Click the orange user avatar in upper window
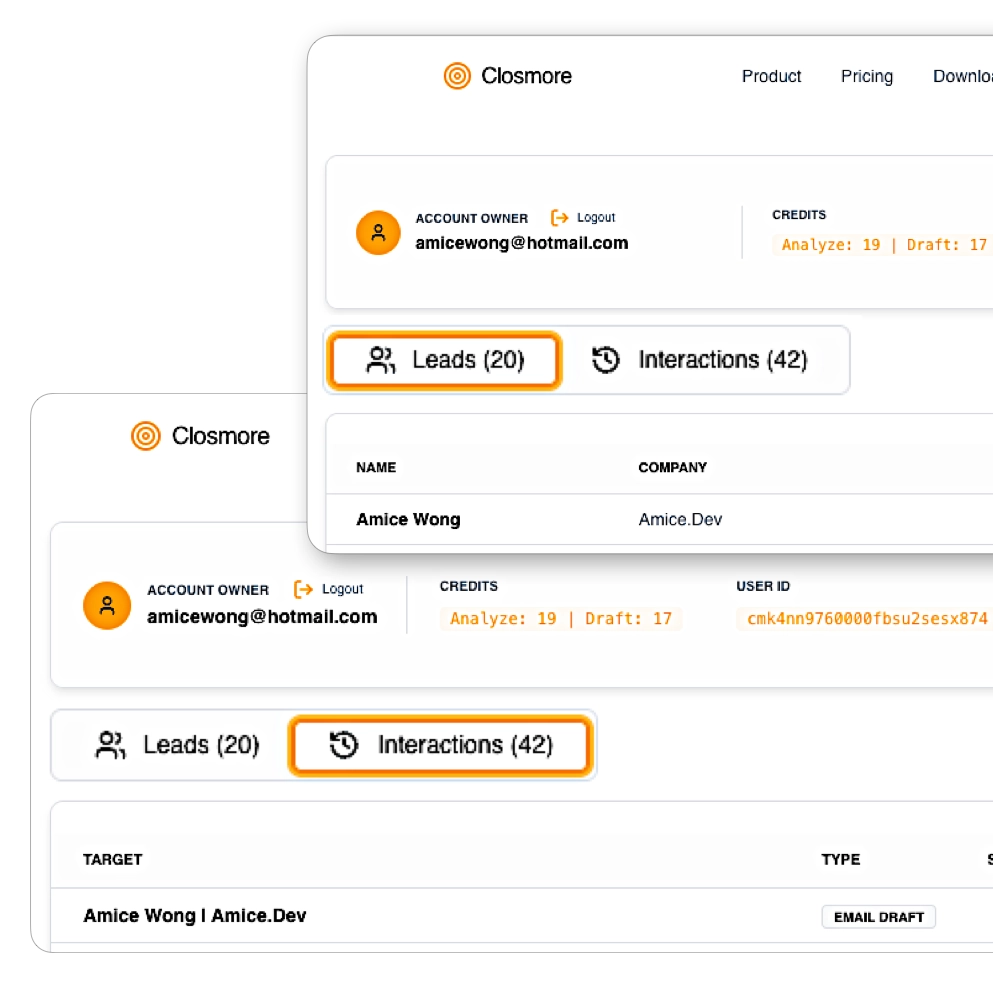Image resolution: width=993 pixels, height=992 pixels. pos(378,232)
